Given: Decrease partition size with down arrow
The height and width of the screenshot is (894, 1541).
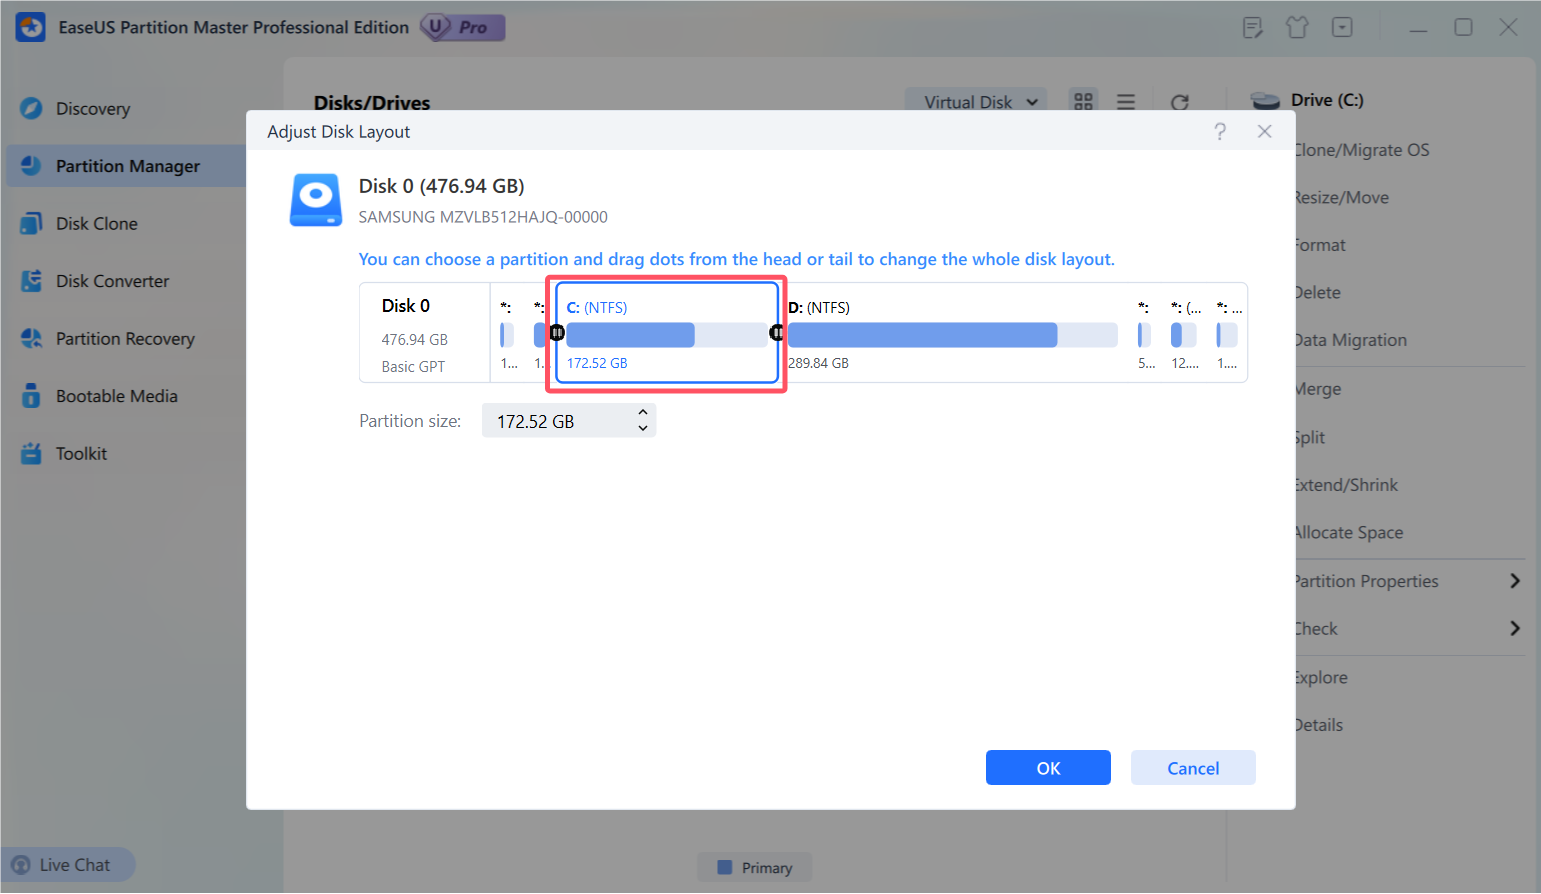Looking at the screenshot, I should click(643, 429).
